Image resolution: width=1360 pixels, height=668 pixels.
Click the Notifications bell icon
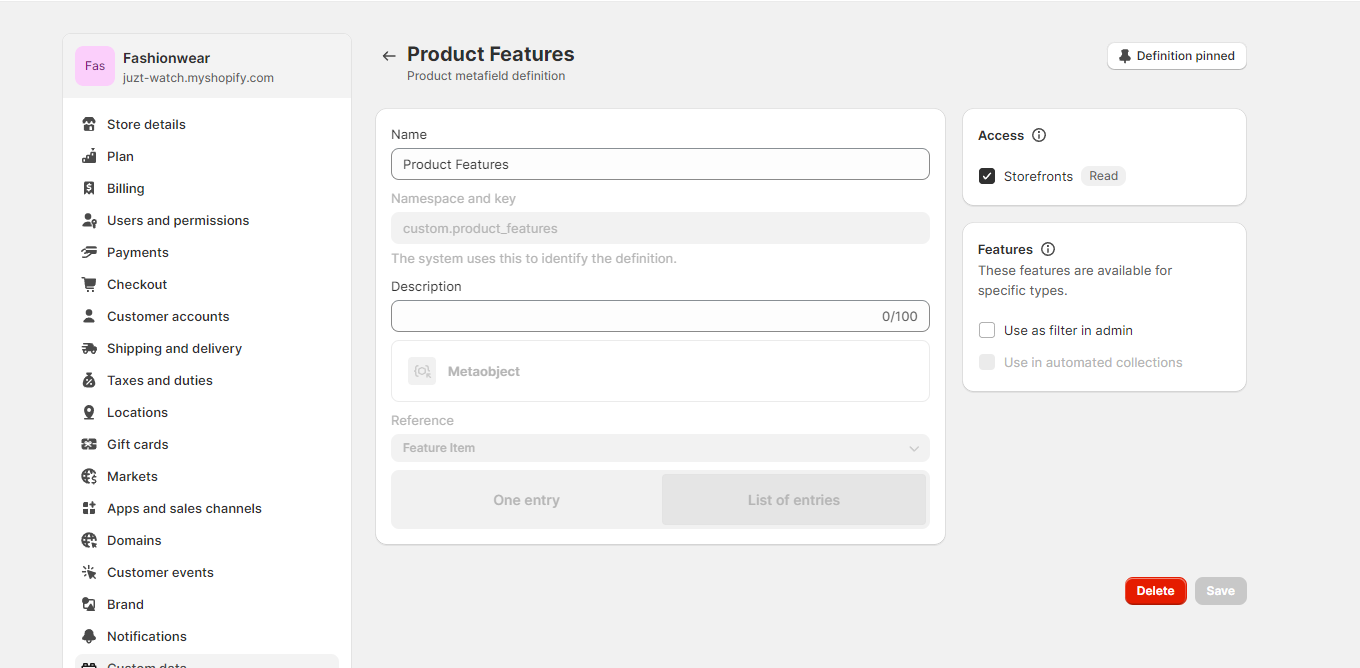pos(89,636)
